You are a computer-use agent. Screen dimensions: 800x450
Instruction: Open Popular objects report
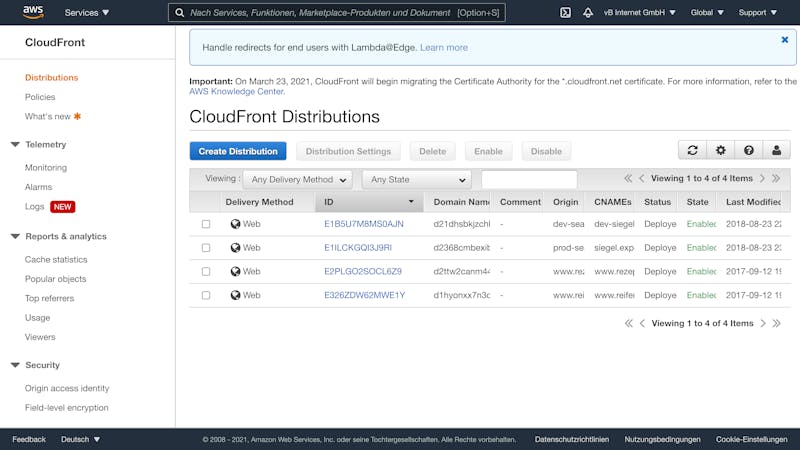[56, 279]
